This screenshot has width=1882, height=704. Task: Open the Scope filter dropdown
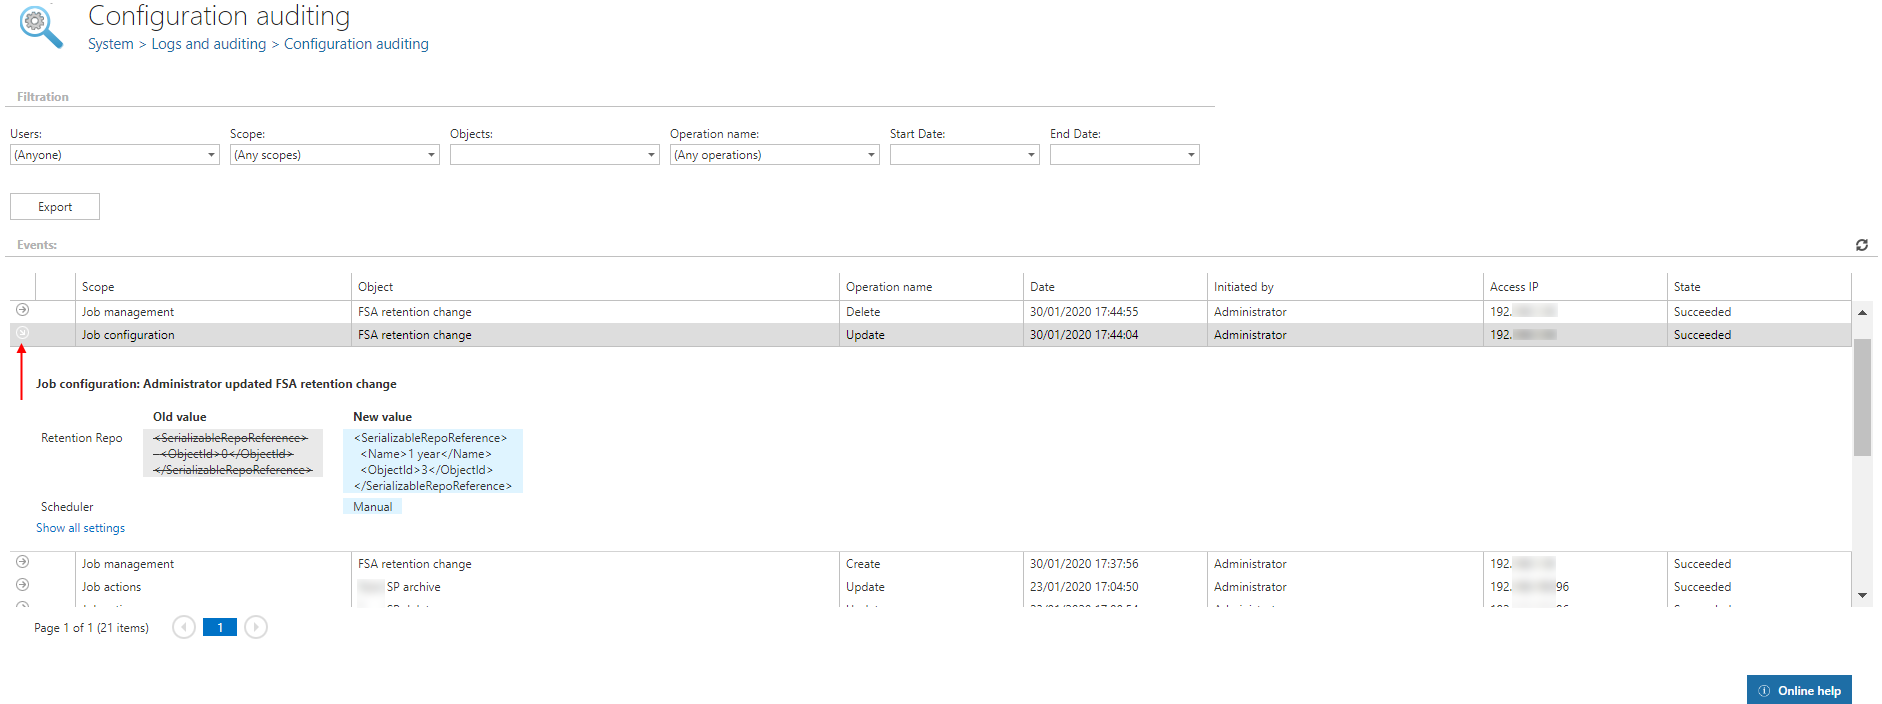431,155
